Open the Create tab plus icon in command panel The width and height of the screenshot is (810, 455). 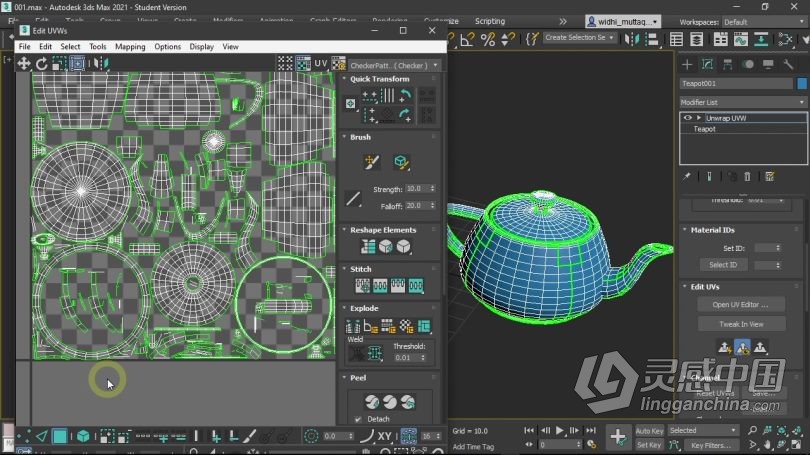coord(687,64)
